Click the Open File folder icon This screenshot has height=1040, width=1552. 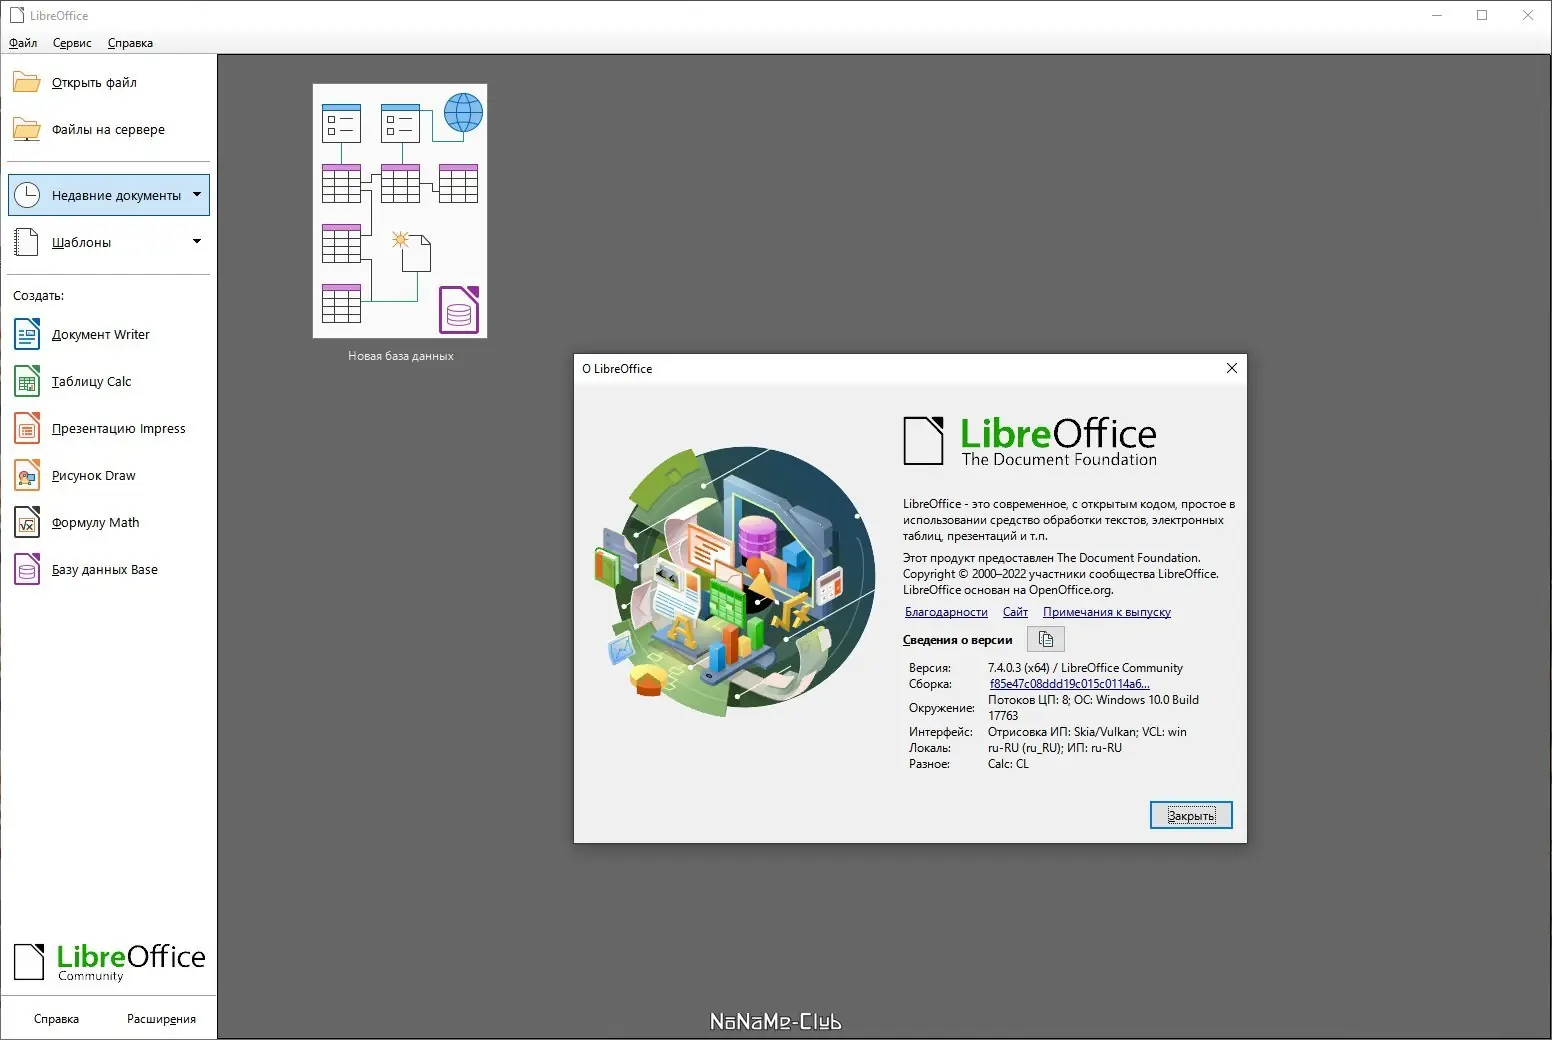pos(27,82)
